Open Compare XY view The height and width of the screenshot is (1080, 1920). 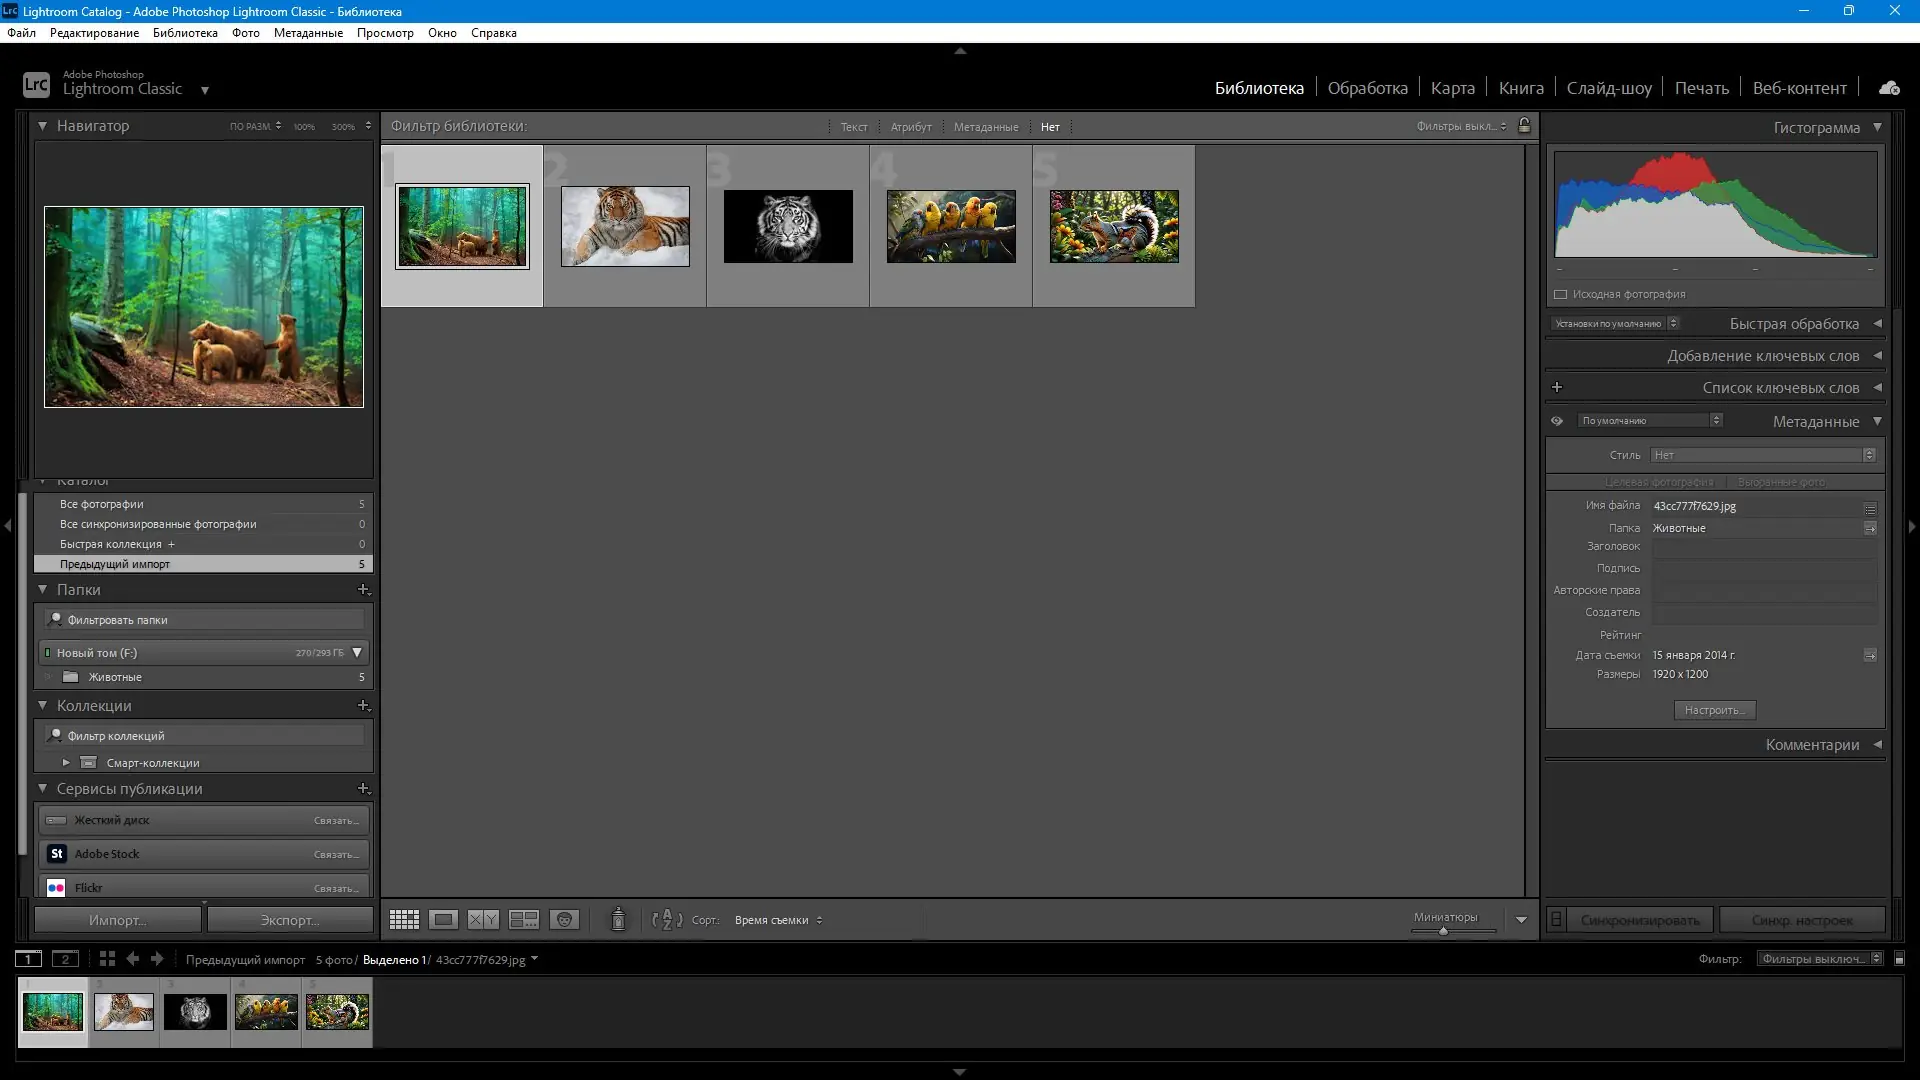483,920
